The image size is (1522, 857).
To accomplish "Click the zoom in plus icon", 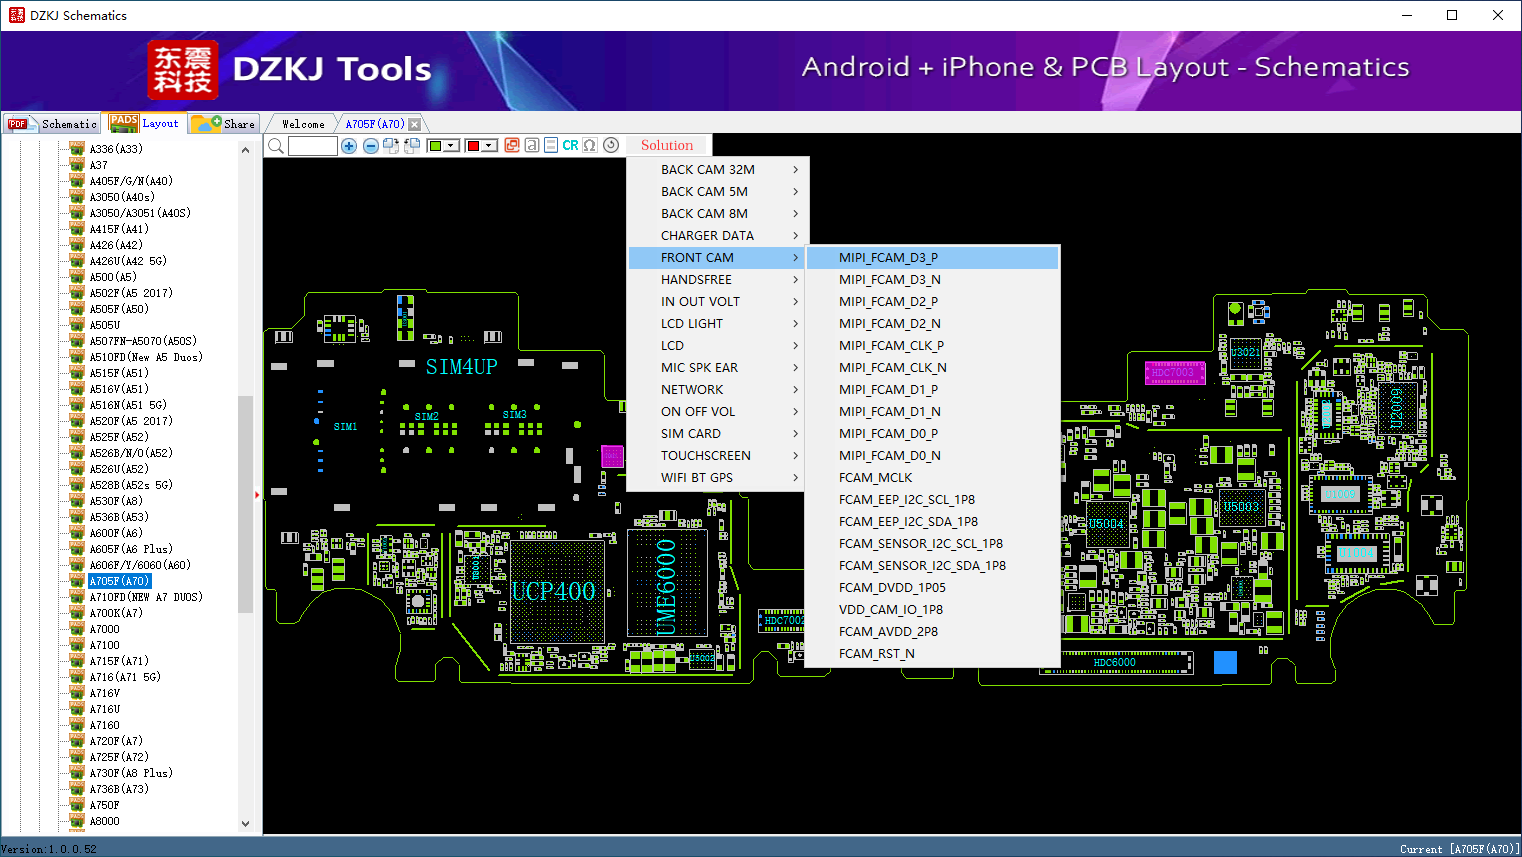I will tap(349, 146).
